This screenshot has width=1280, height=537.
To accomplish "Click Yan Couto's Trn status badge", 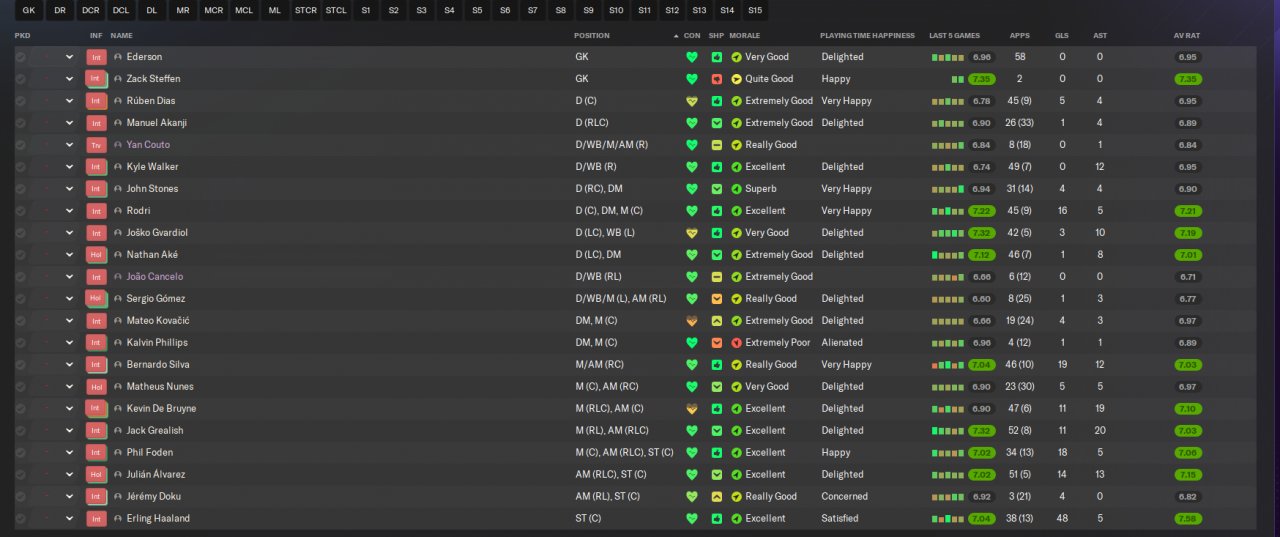I will point(97,145).
